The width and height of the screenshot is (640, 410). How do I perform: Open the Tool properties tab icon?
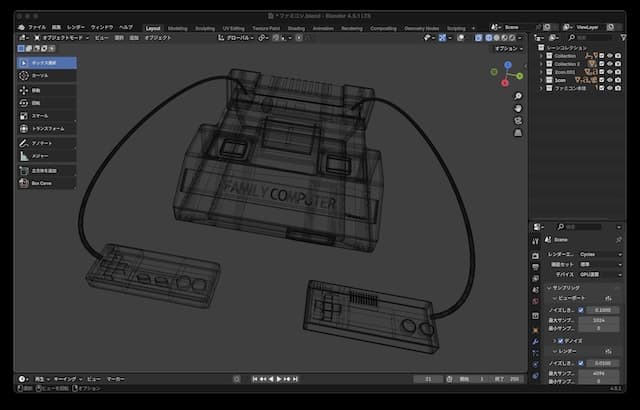(x=536, y=242)
